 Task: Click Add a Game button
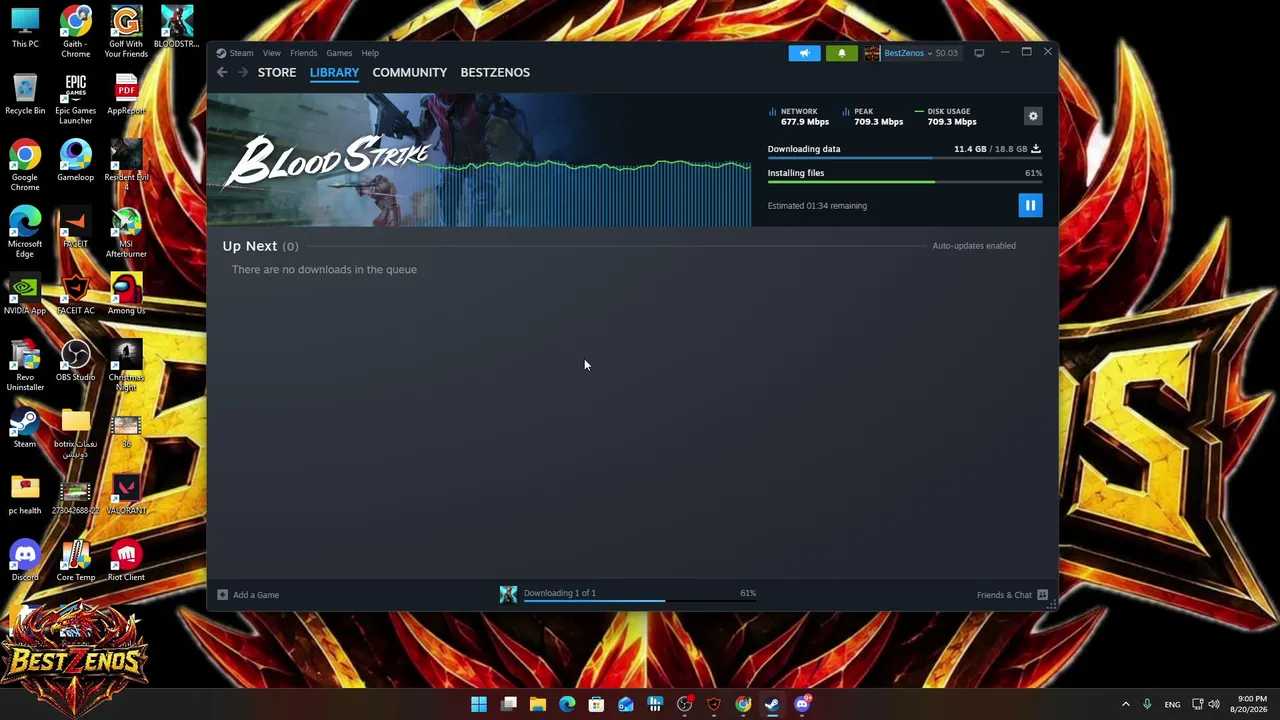point(249,595)
